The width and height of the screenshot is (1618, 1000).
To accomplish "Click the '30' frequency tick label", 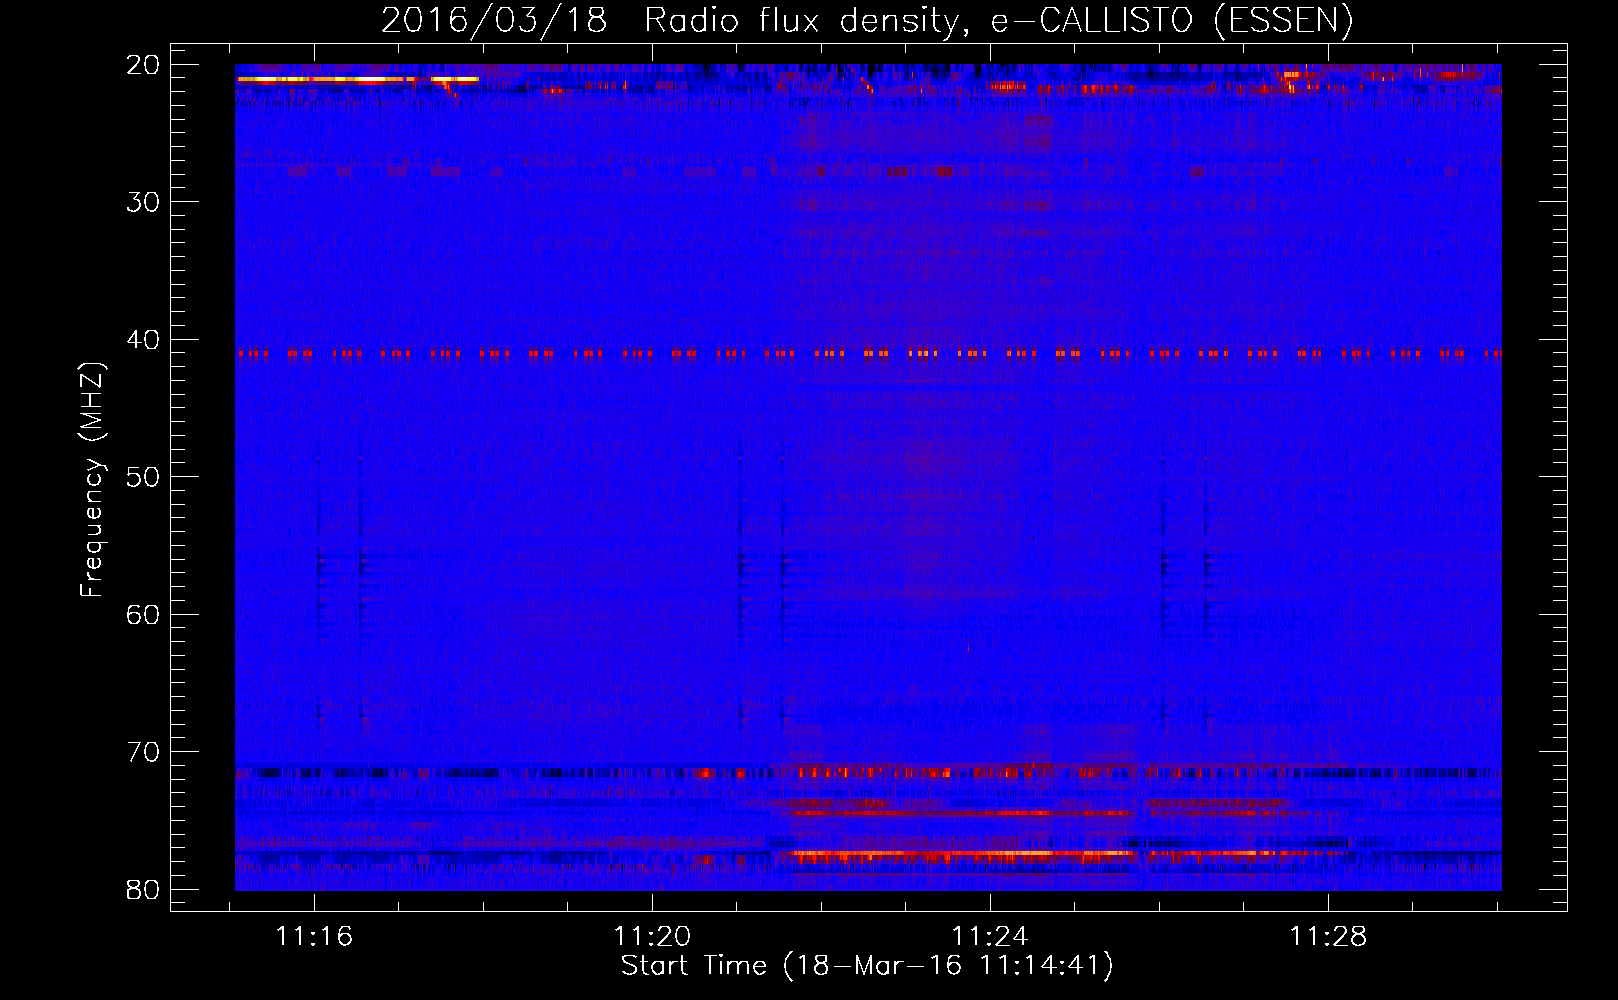I will click(x=144, y=202).
